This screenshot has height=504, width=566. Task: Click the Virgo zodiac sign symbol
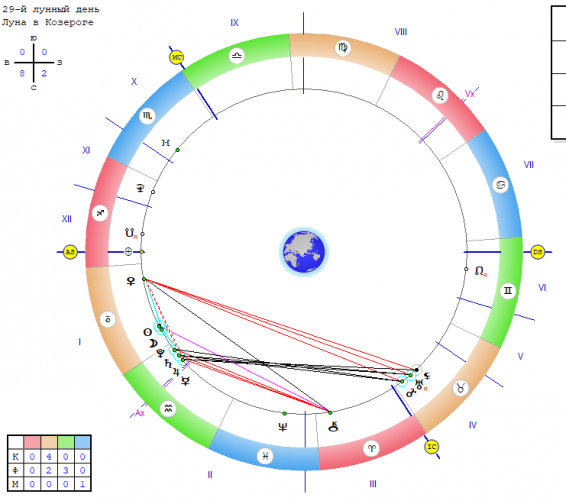[x=343, y=47]
